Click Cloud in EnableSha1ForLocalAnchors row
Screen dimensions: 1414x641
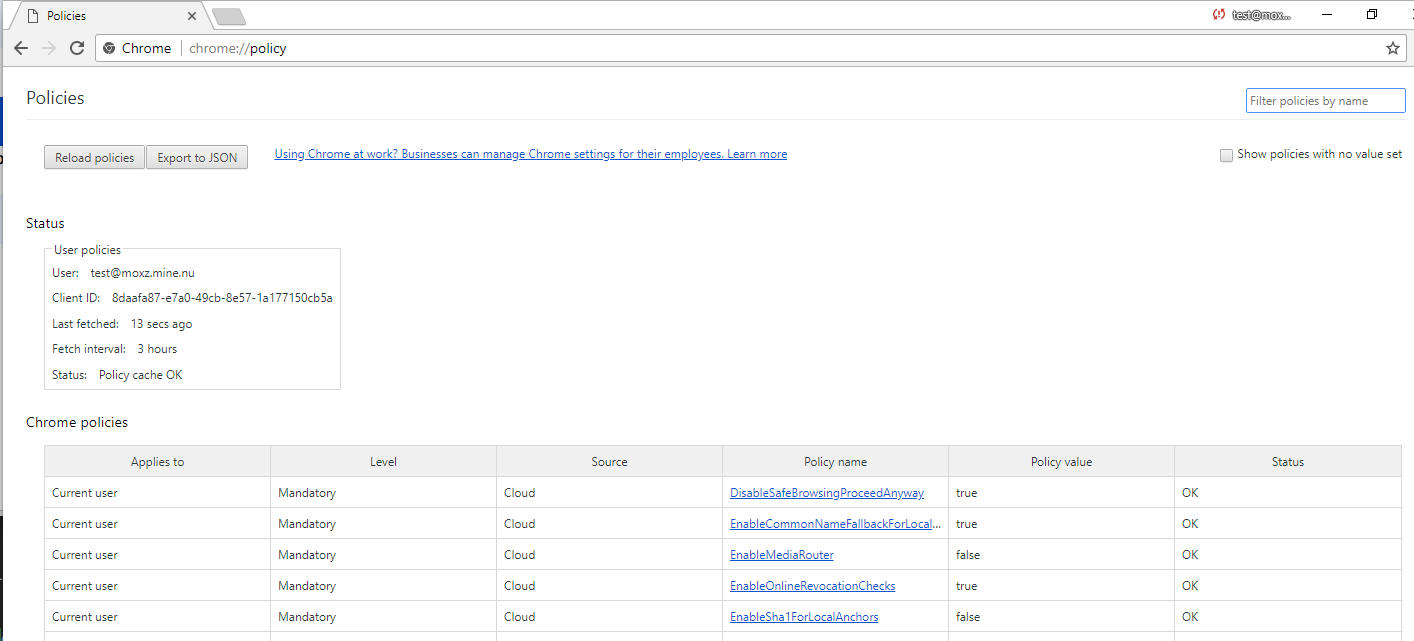[520, 617]
